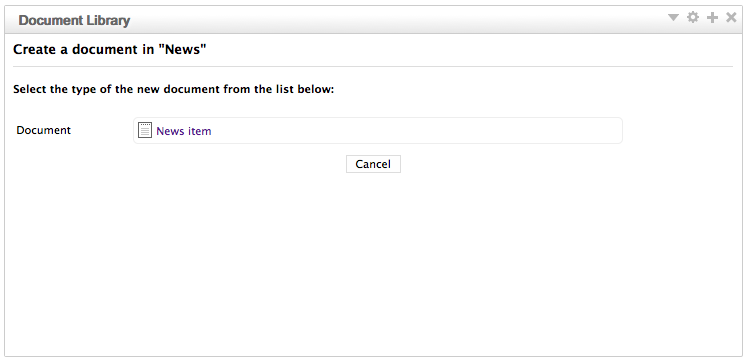Screen dimensions: 748x362
Task: Click the word "item" in News item link
Action: pos(199,131)
